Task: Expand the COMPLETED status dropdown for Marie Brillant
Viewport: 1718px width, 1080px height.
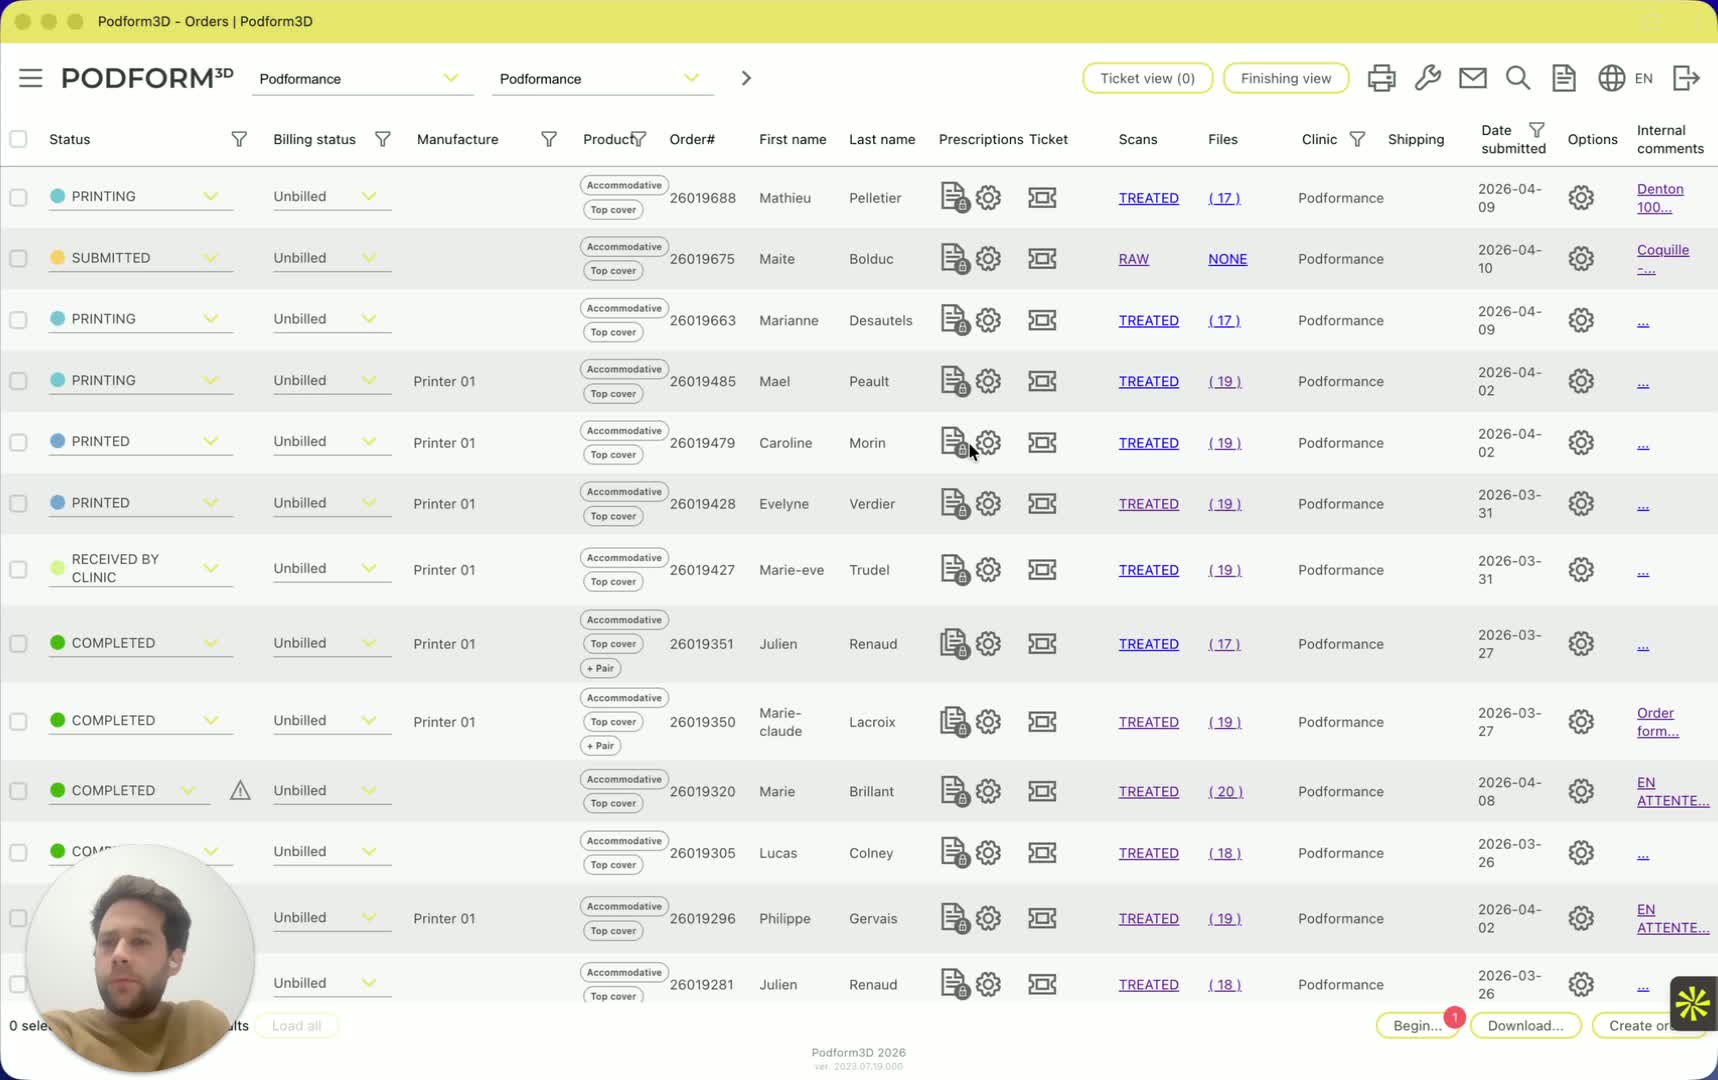Action: point(129,790)
